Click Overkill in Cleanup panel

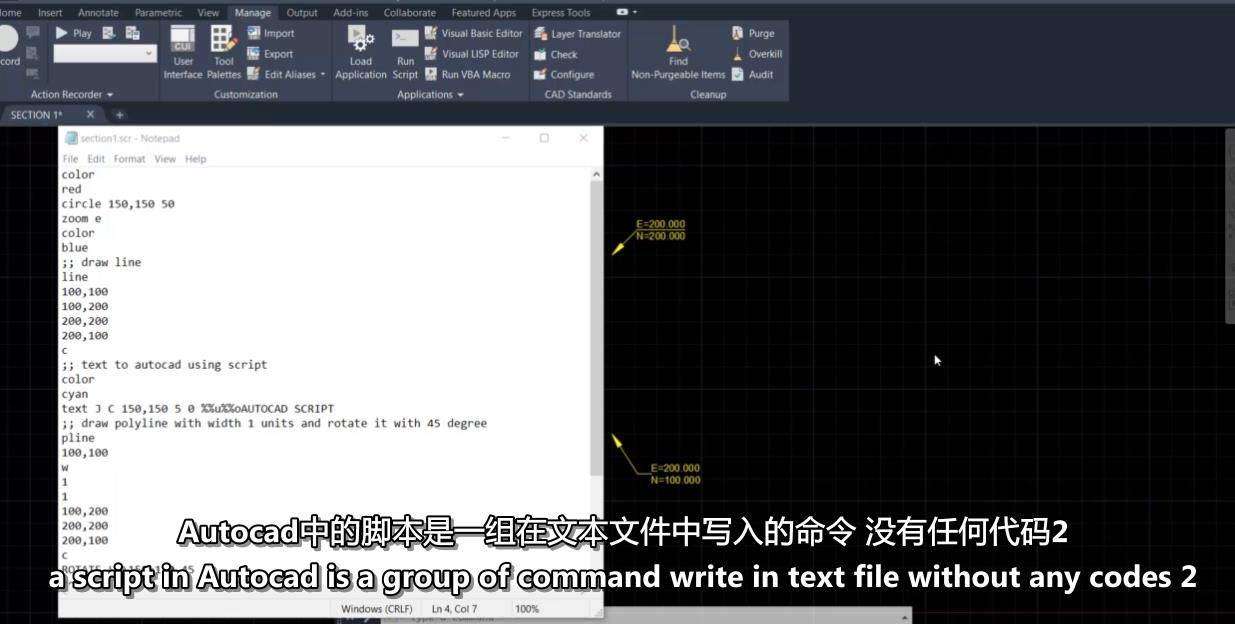pyautogui.click(x=756, y=54)
